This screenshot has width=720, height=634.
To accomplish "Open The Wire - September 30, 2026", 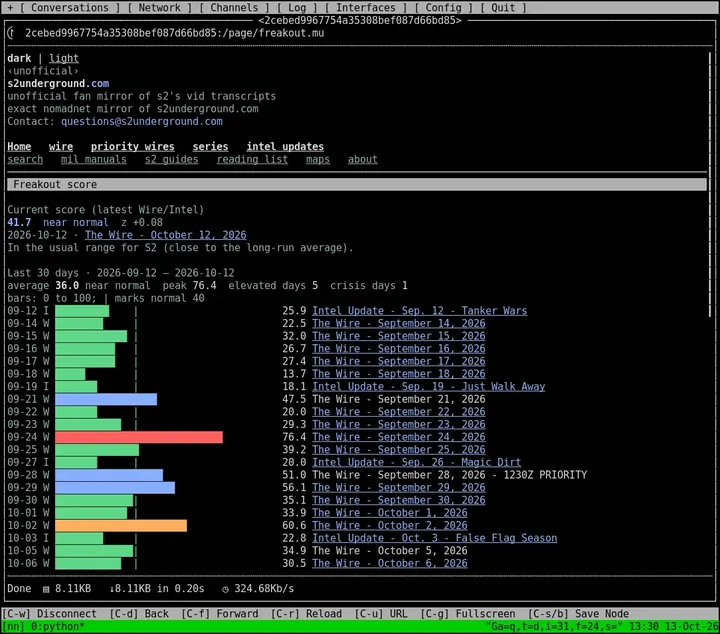I will [x=399, y=500].
